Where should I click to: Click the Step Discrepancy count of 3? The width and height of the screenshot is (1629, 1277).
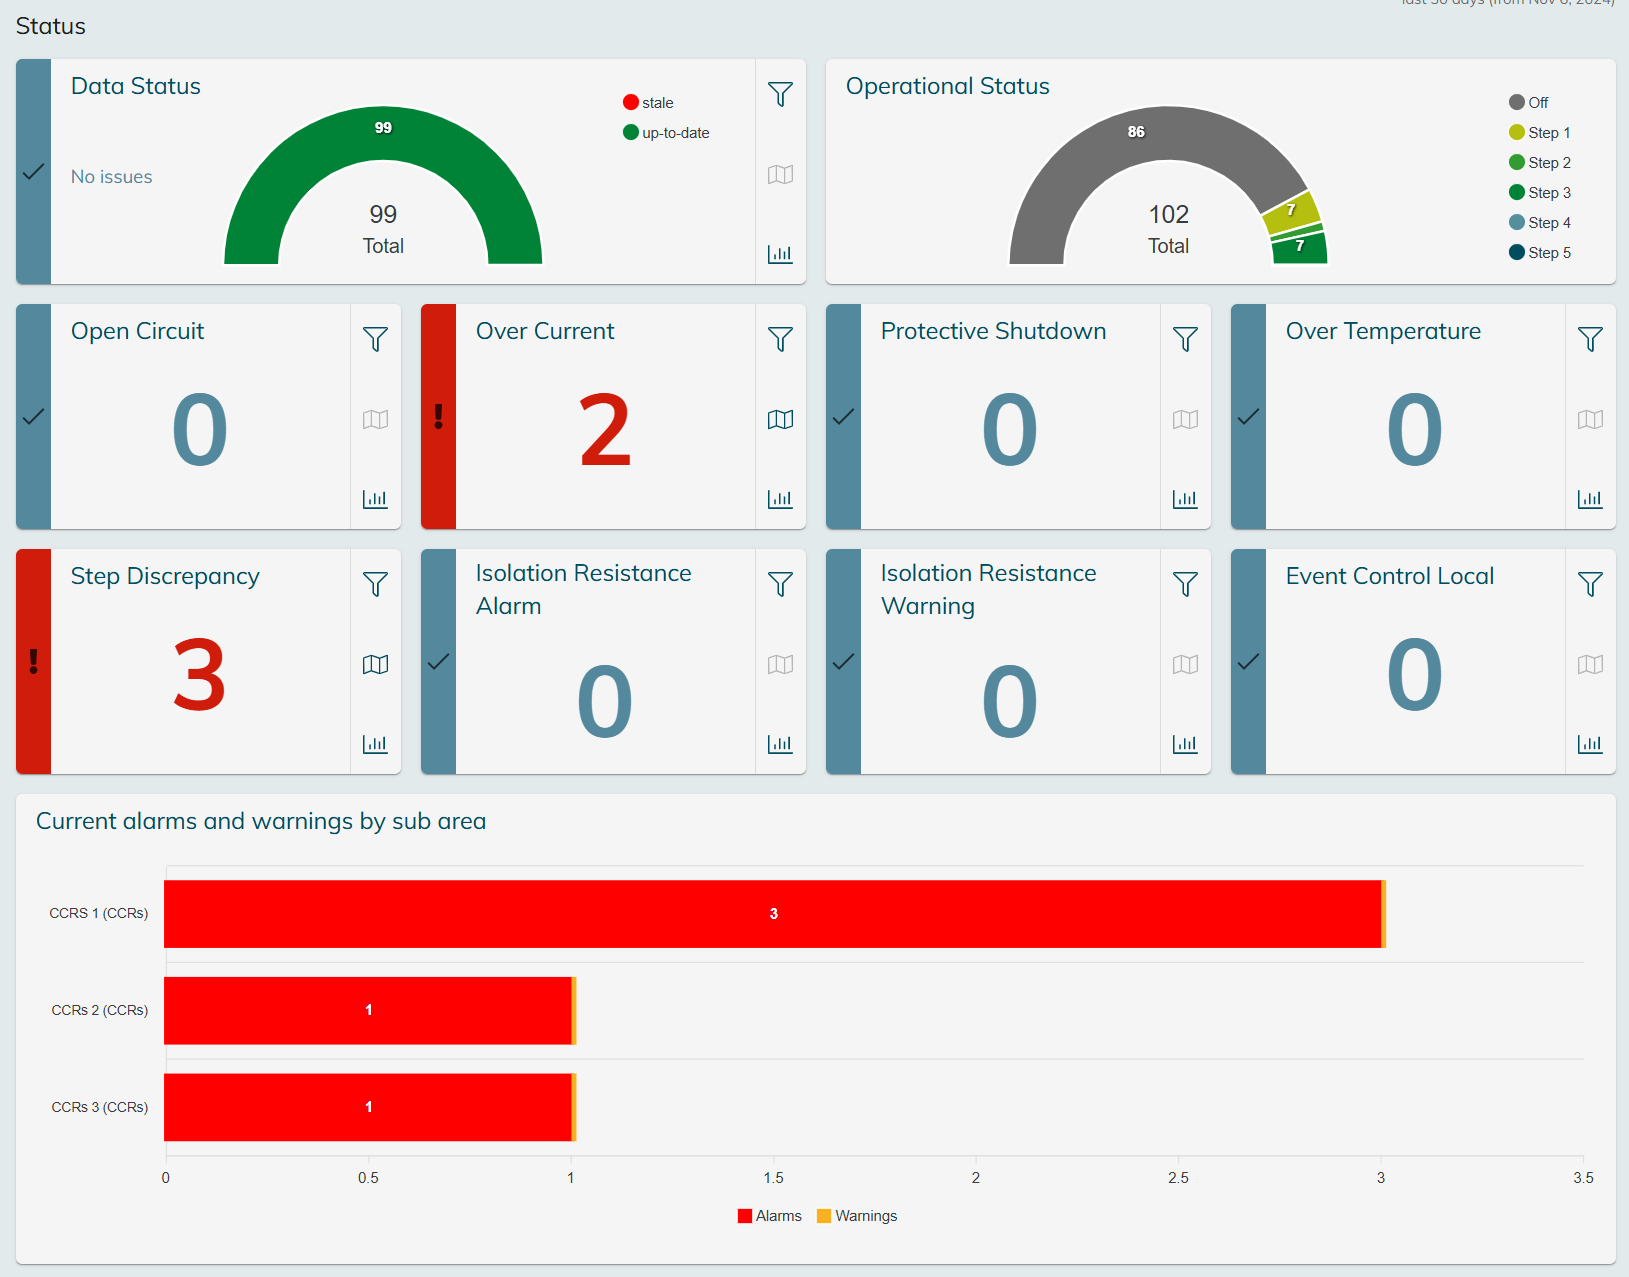(200, 676)
